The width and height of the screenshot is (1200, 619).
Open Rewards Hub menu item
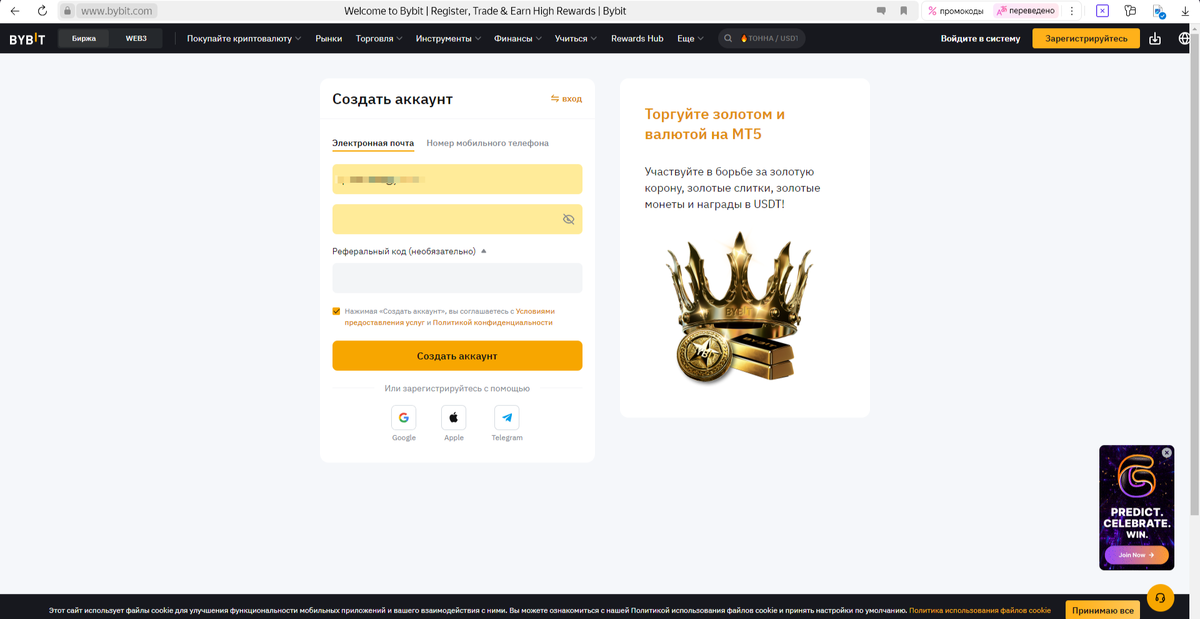coord(637,39)
